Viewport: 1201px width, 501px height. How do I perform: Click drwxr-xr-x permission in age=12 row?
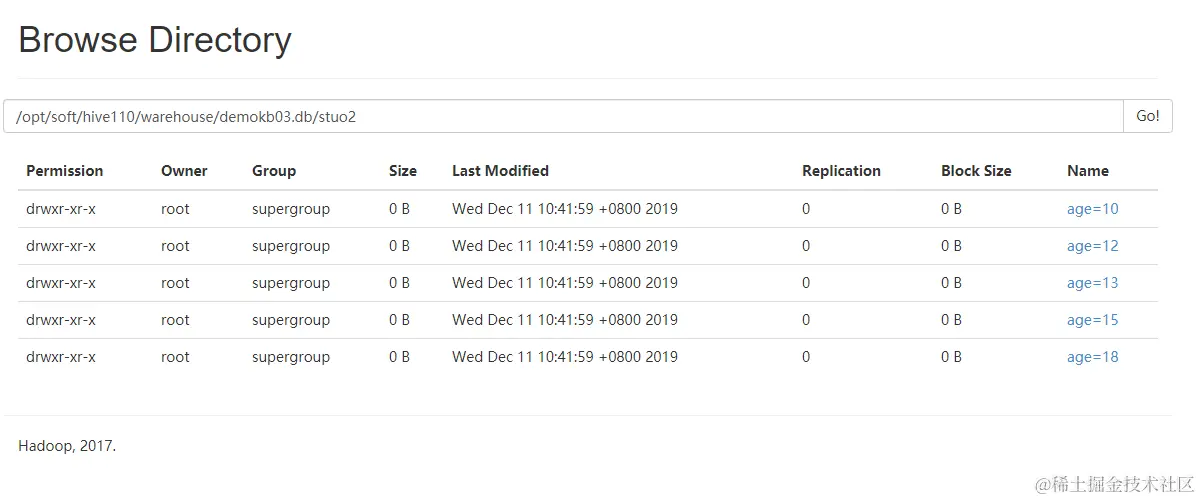(61, 246)
